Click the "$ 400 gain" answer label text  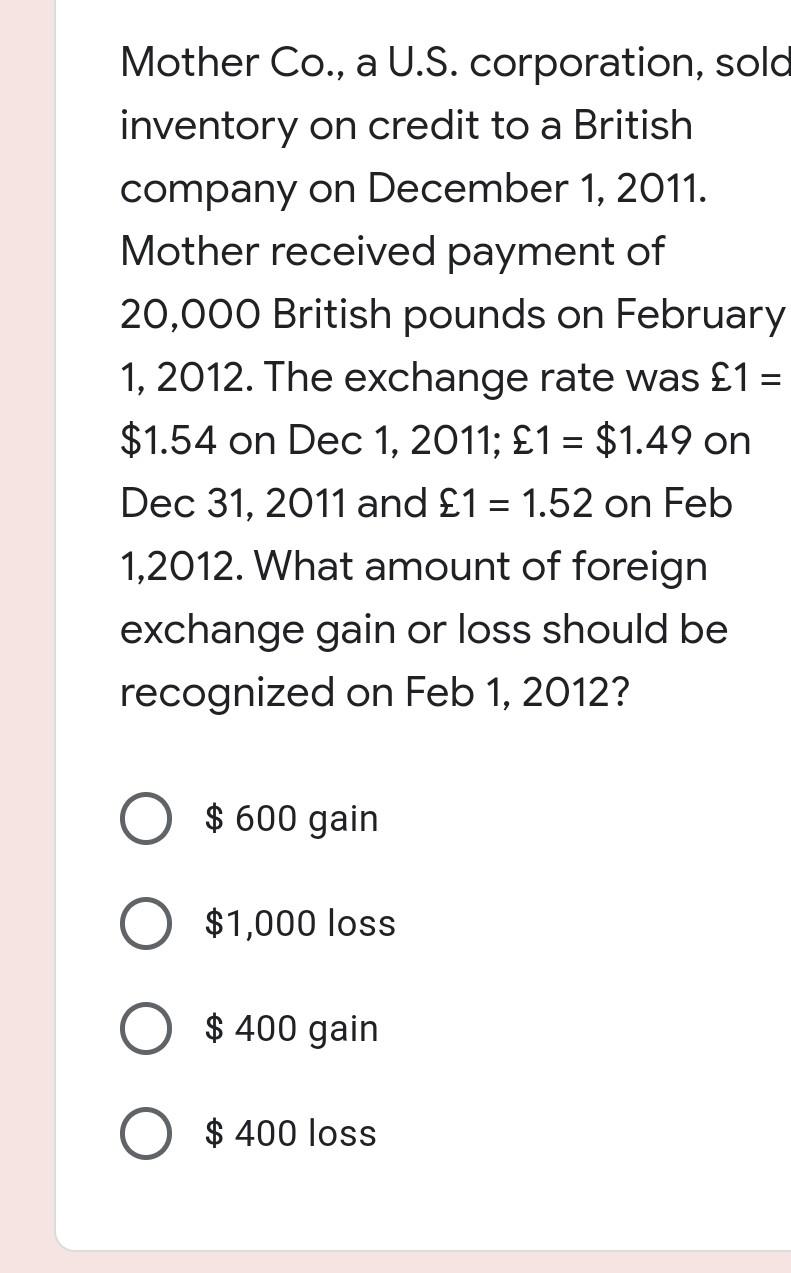pos(291,1029)
